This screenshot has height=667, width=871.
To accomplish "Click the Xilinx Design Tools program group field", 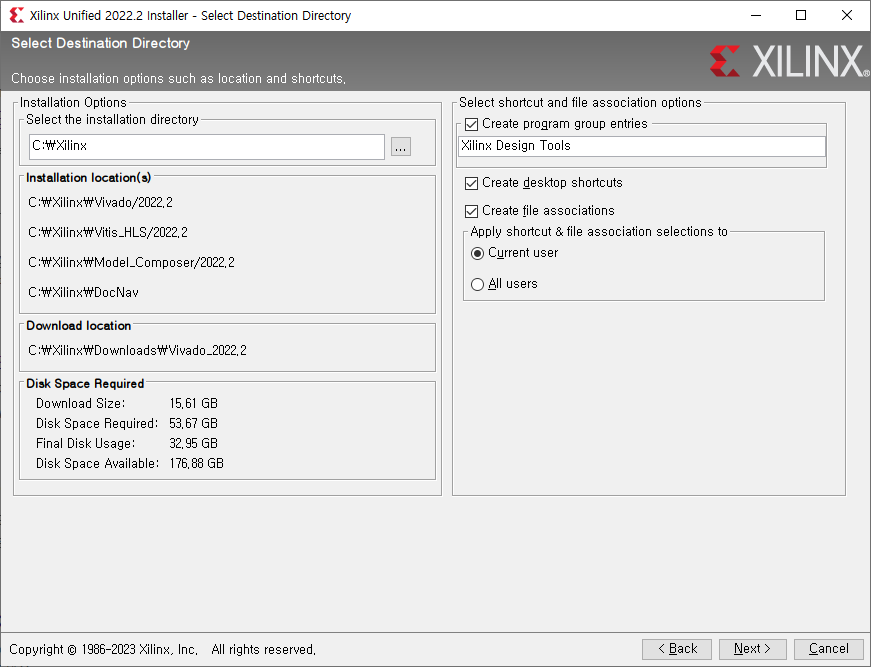I will [642, 146].
